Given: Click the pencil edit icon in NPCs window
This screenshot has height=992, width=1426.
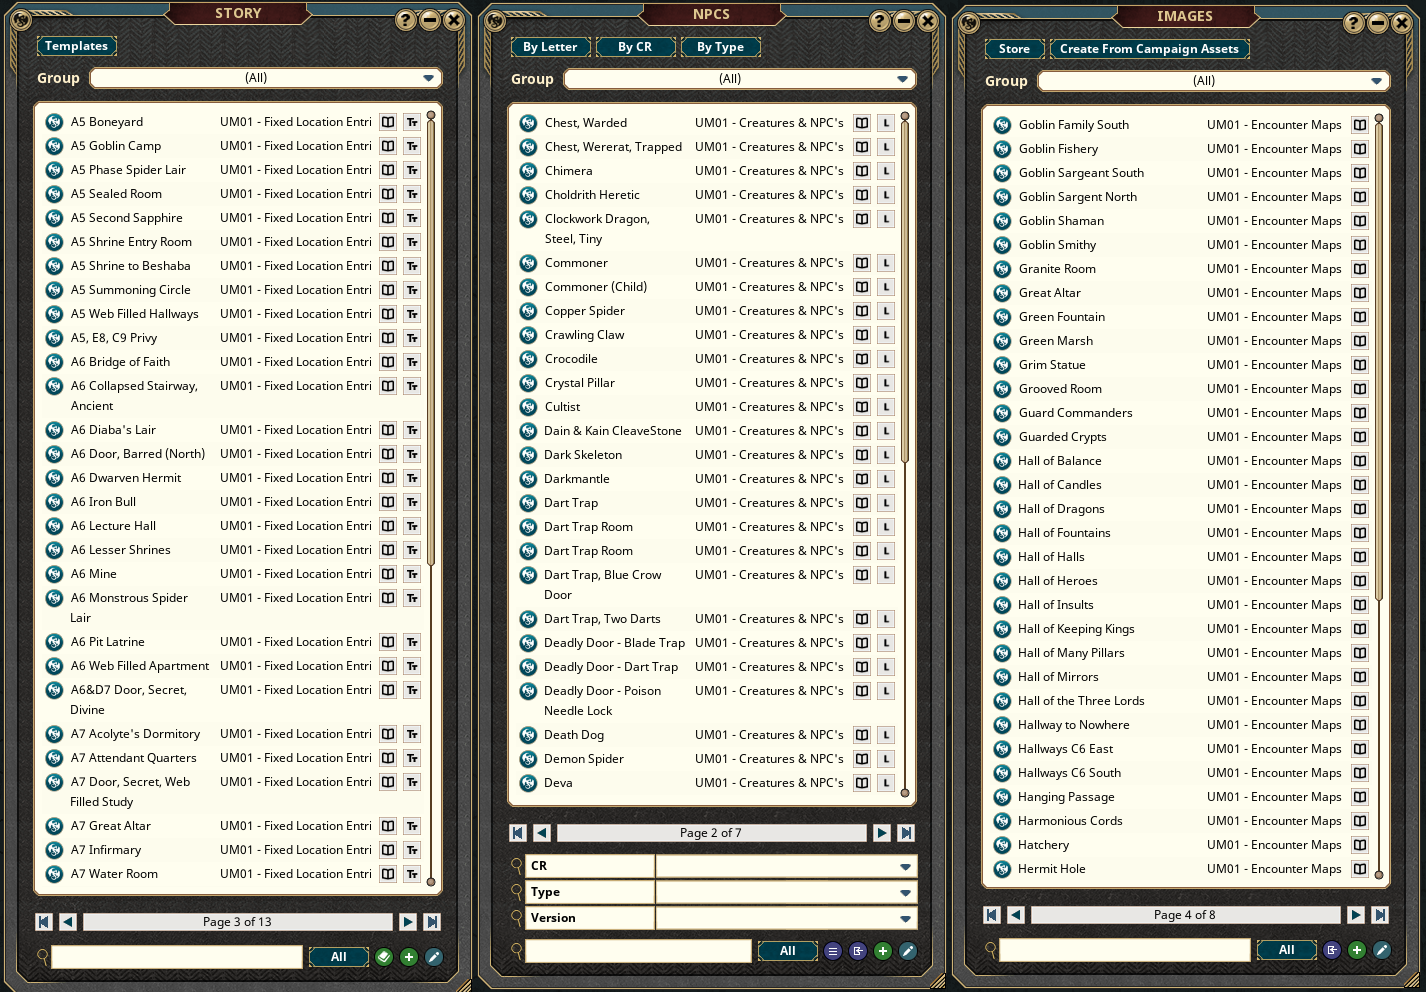Looking at the screenshot, I should coord(908,951).
